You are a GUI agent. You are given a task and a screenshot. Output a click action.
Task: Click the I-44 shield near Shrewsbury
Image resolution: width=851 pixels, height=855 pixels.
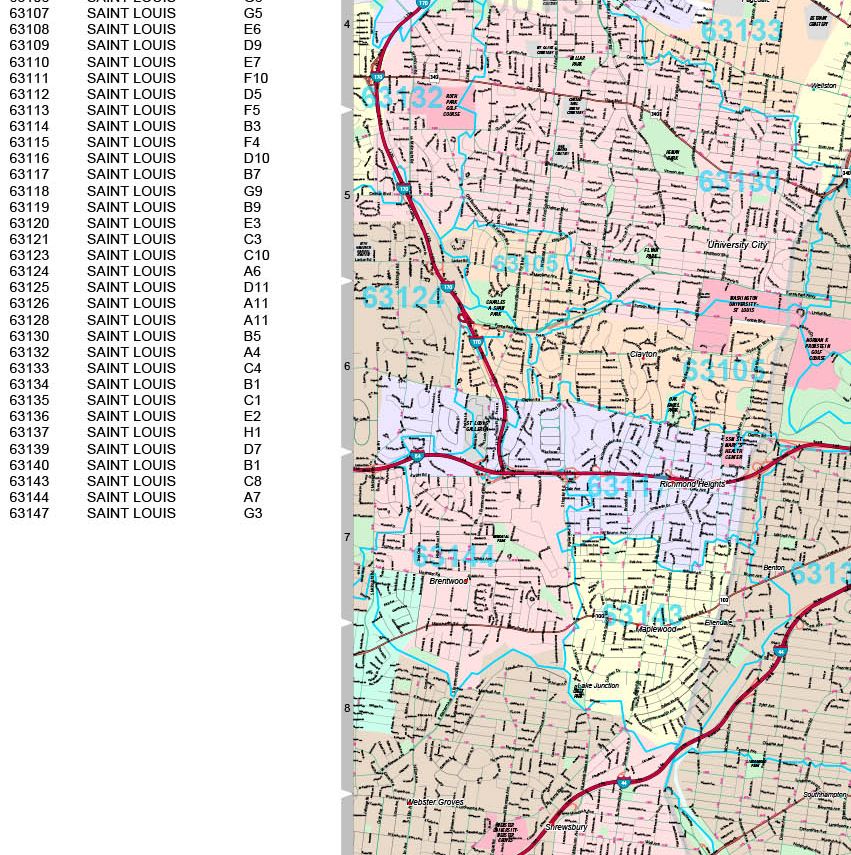point(624,783)
